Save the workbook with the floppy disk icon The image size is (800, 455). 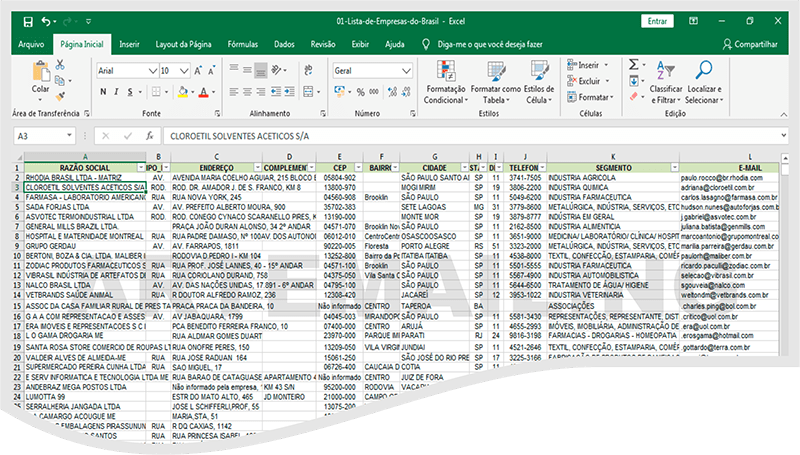(x=28, y=21)
